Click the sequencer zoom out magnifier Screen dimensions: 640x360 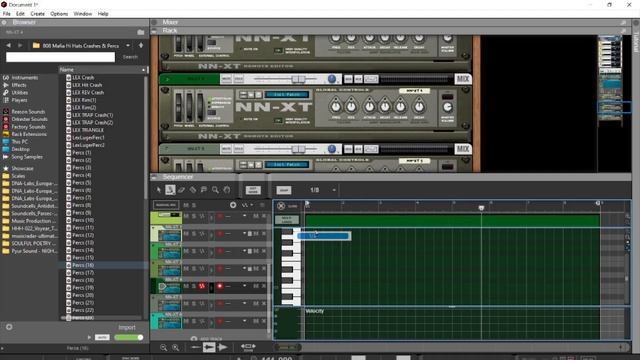tap(164, 347)
